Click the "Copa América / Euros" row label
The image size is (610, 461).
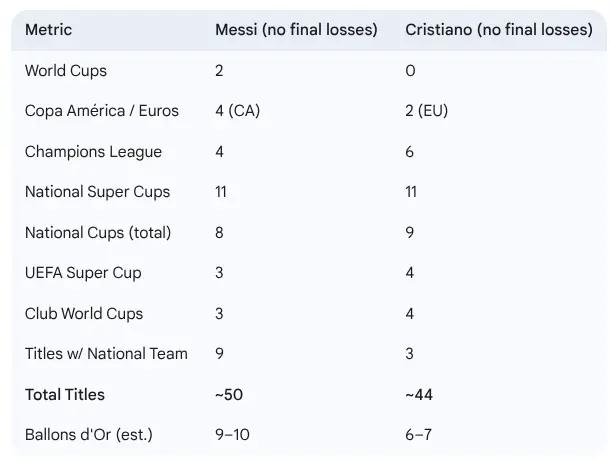(102, 111)
